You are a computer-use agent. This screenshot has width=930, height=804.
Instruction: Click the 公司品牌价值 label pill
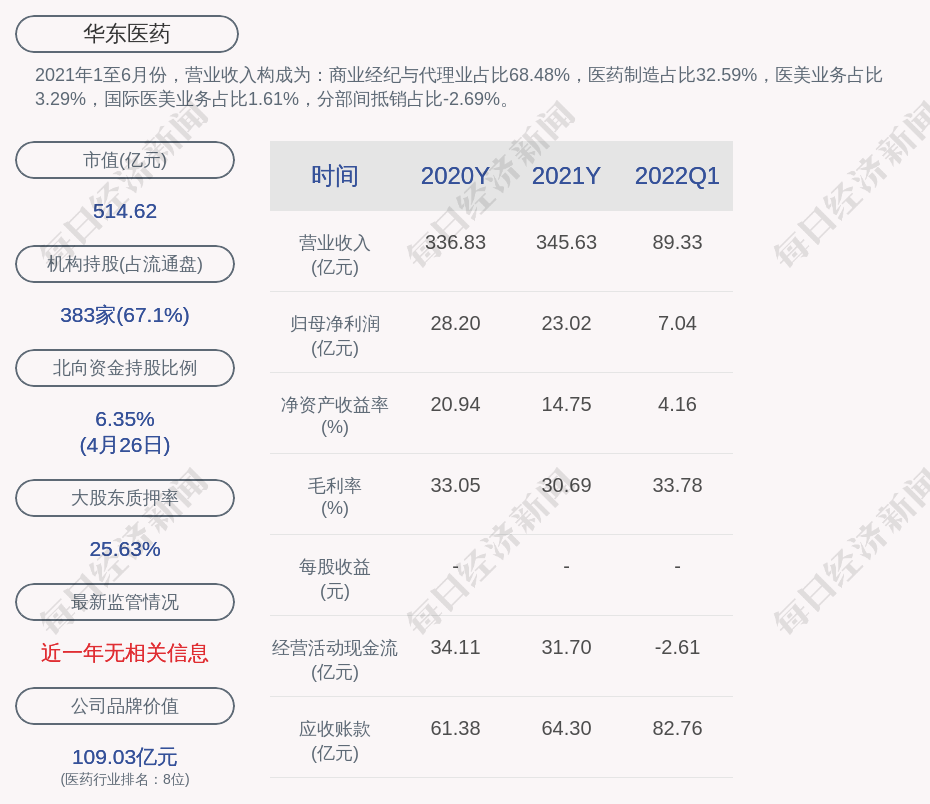[125, 706]
